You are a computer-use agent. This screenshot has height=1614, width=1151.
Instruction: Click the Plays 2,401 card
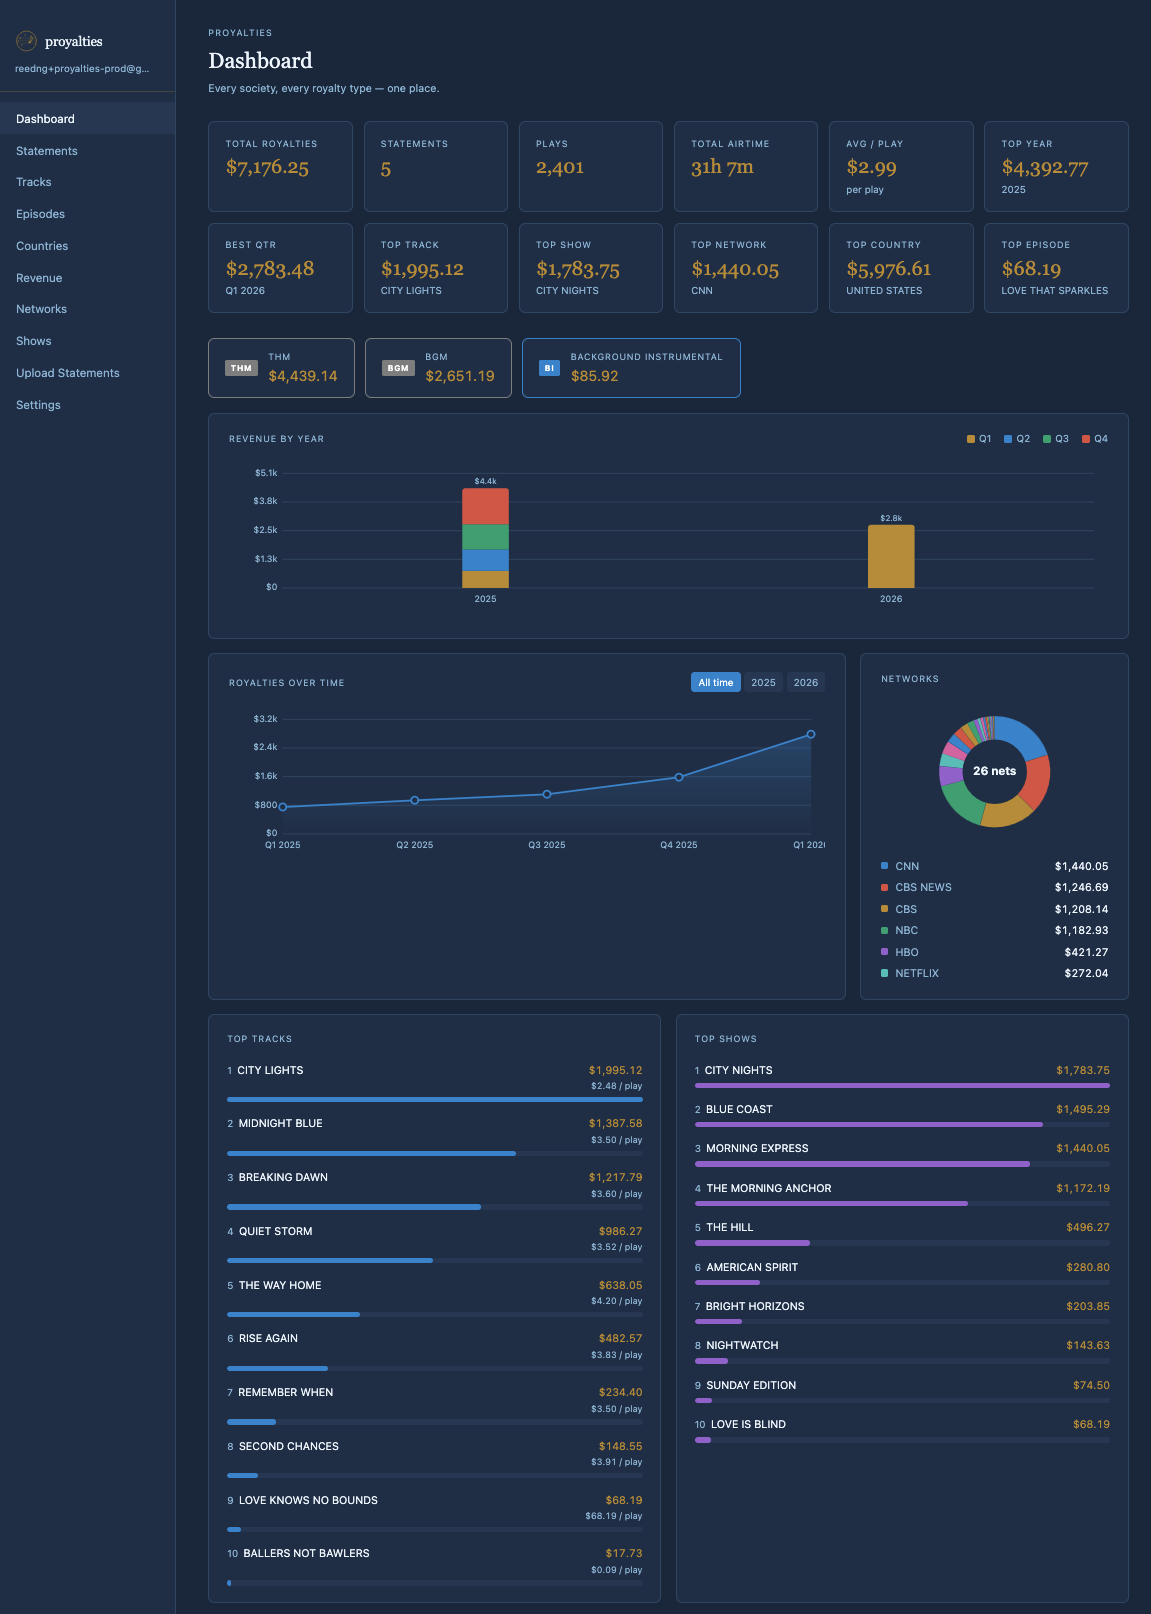point(591,166)
